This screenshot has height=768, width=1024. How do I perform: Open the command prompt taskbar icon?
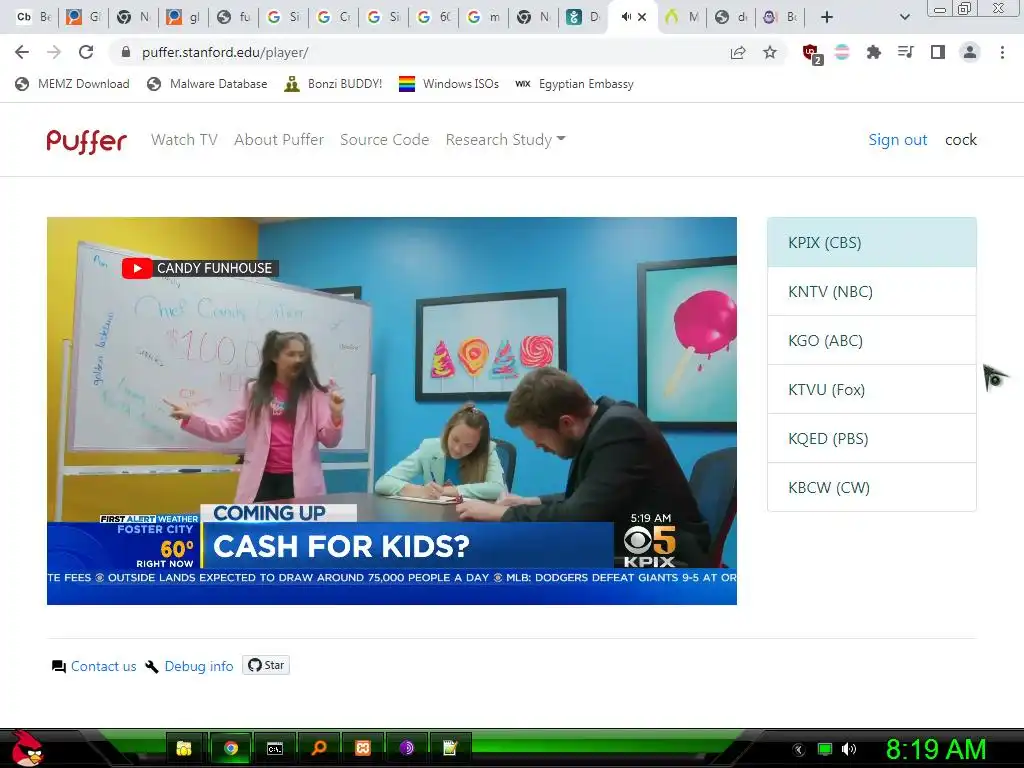[x=275, y=748]
